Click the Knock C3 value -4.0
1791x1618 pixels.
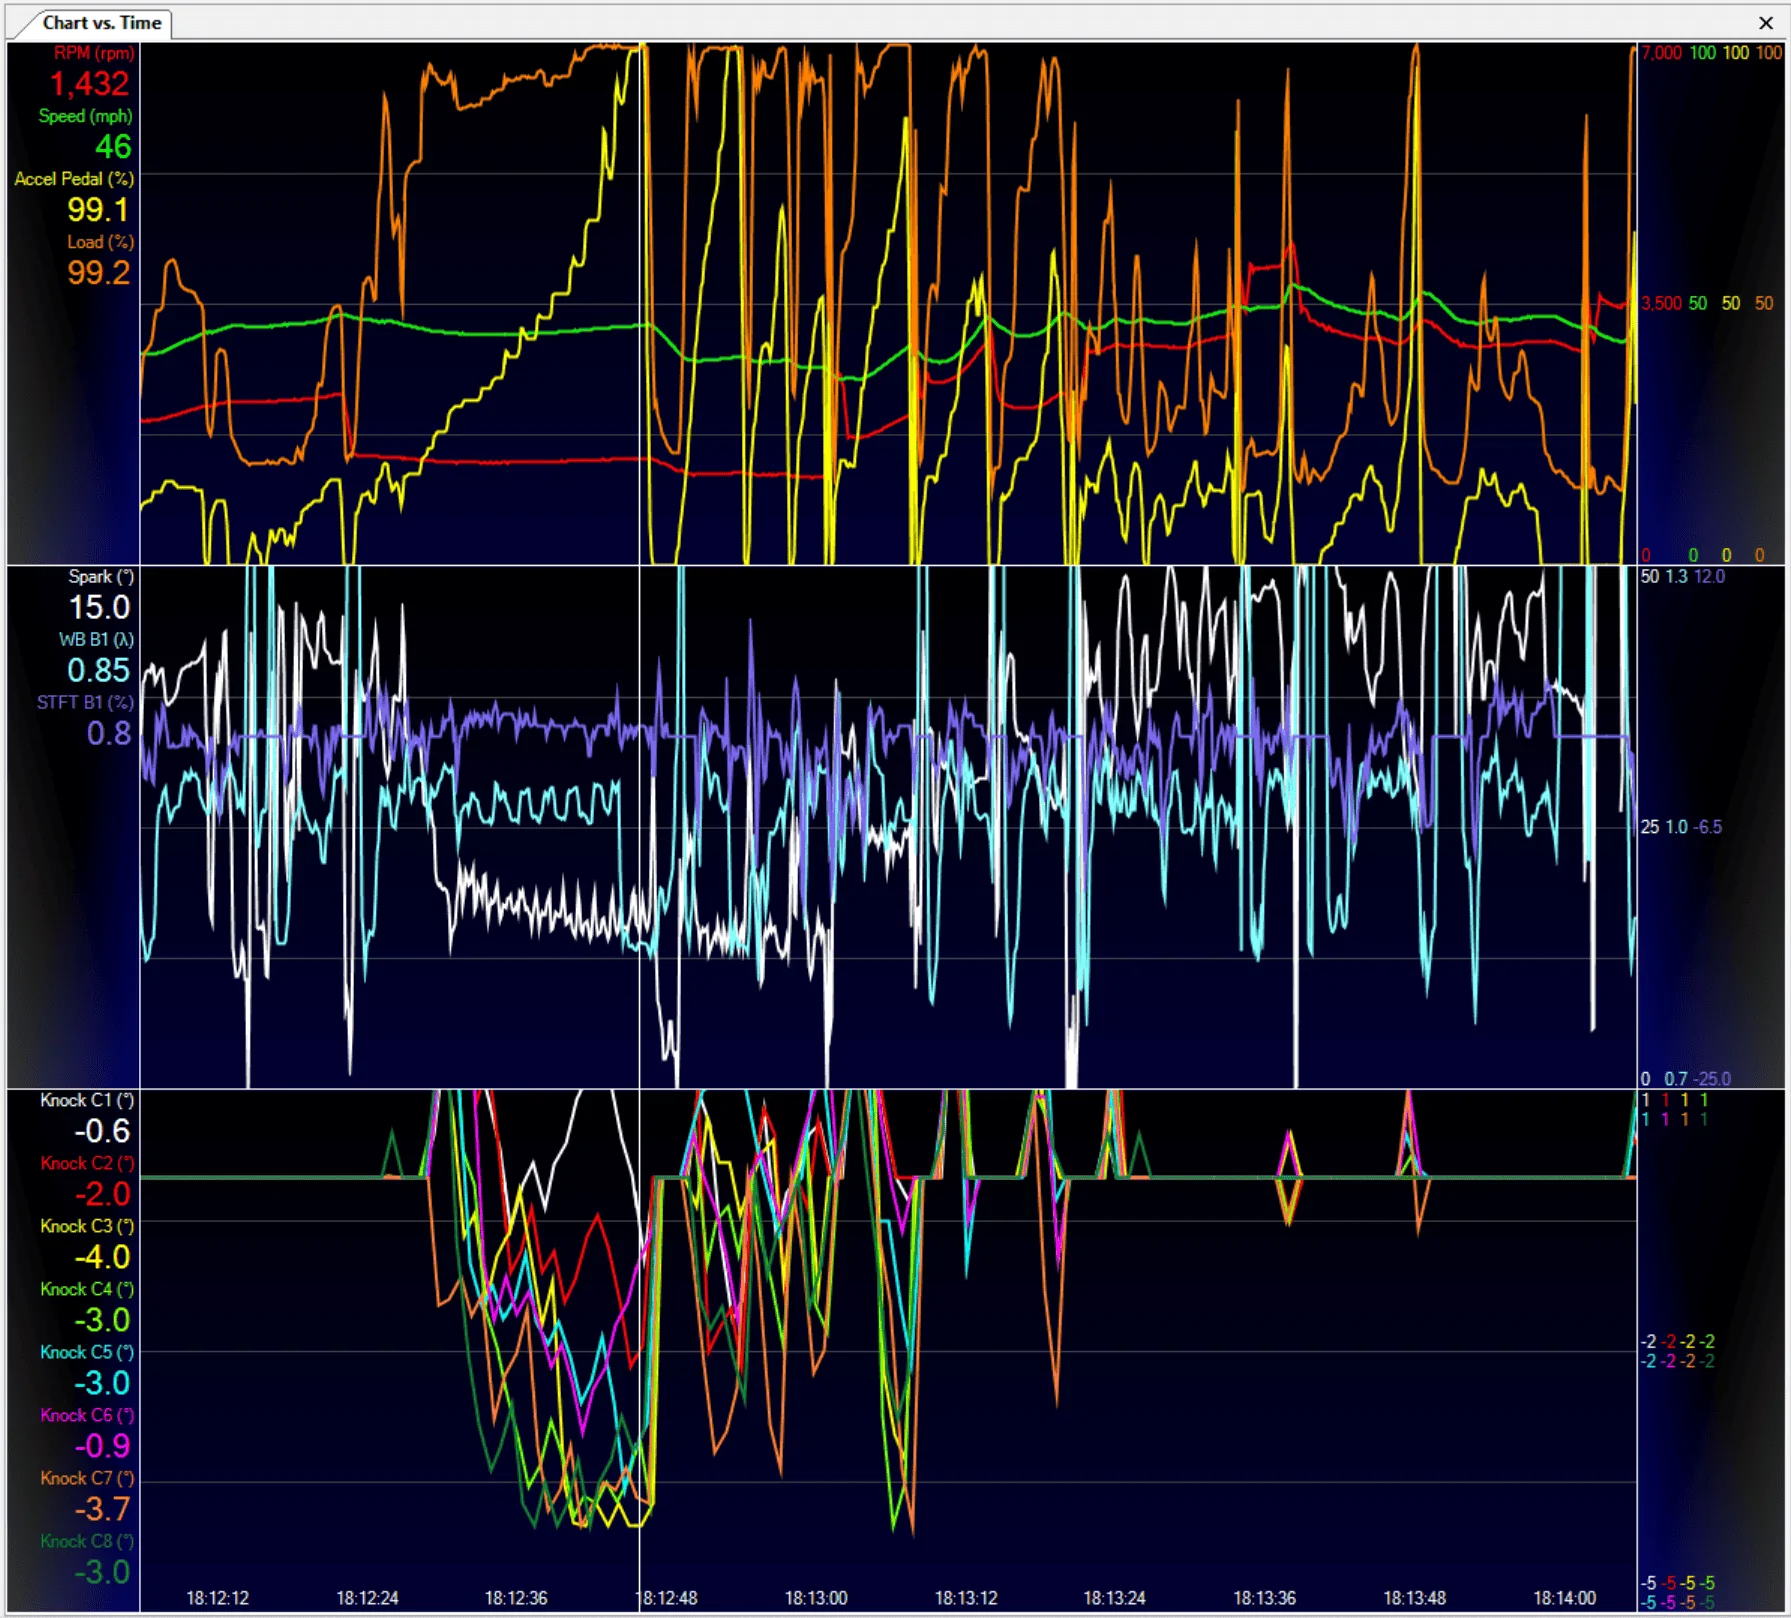(x=102, y=1258)
